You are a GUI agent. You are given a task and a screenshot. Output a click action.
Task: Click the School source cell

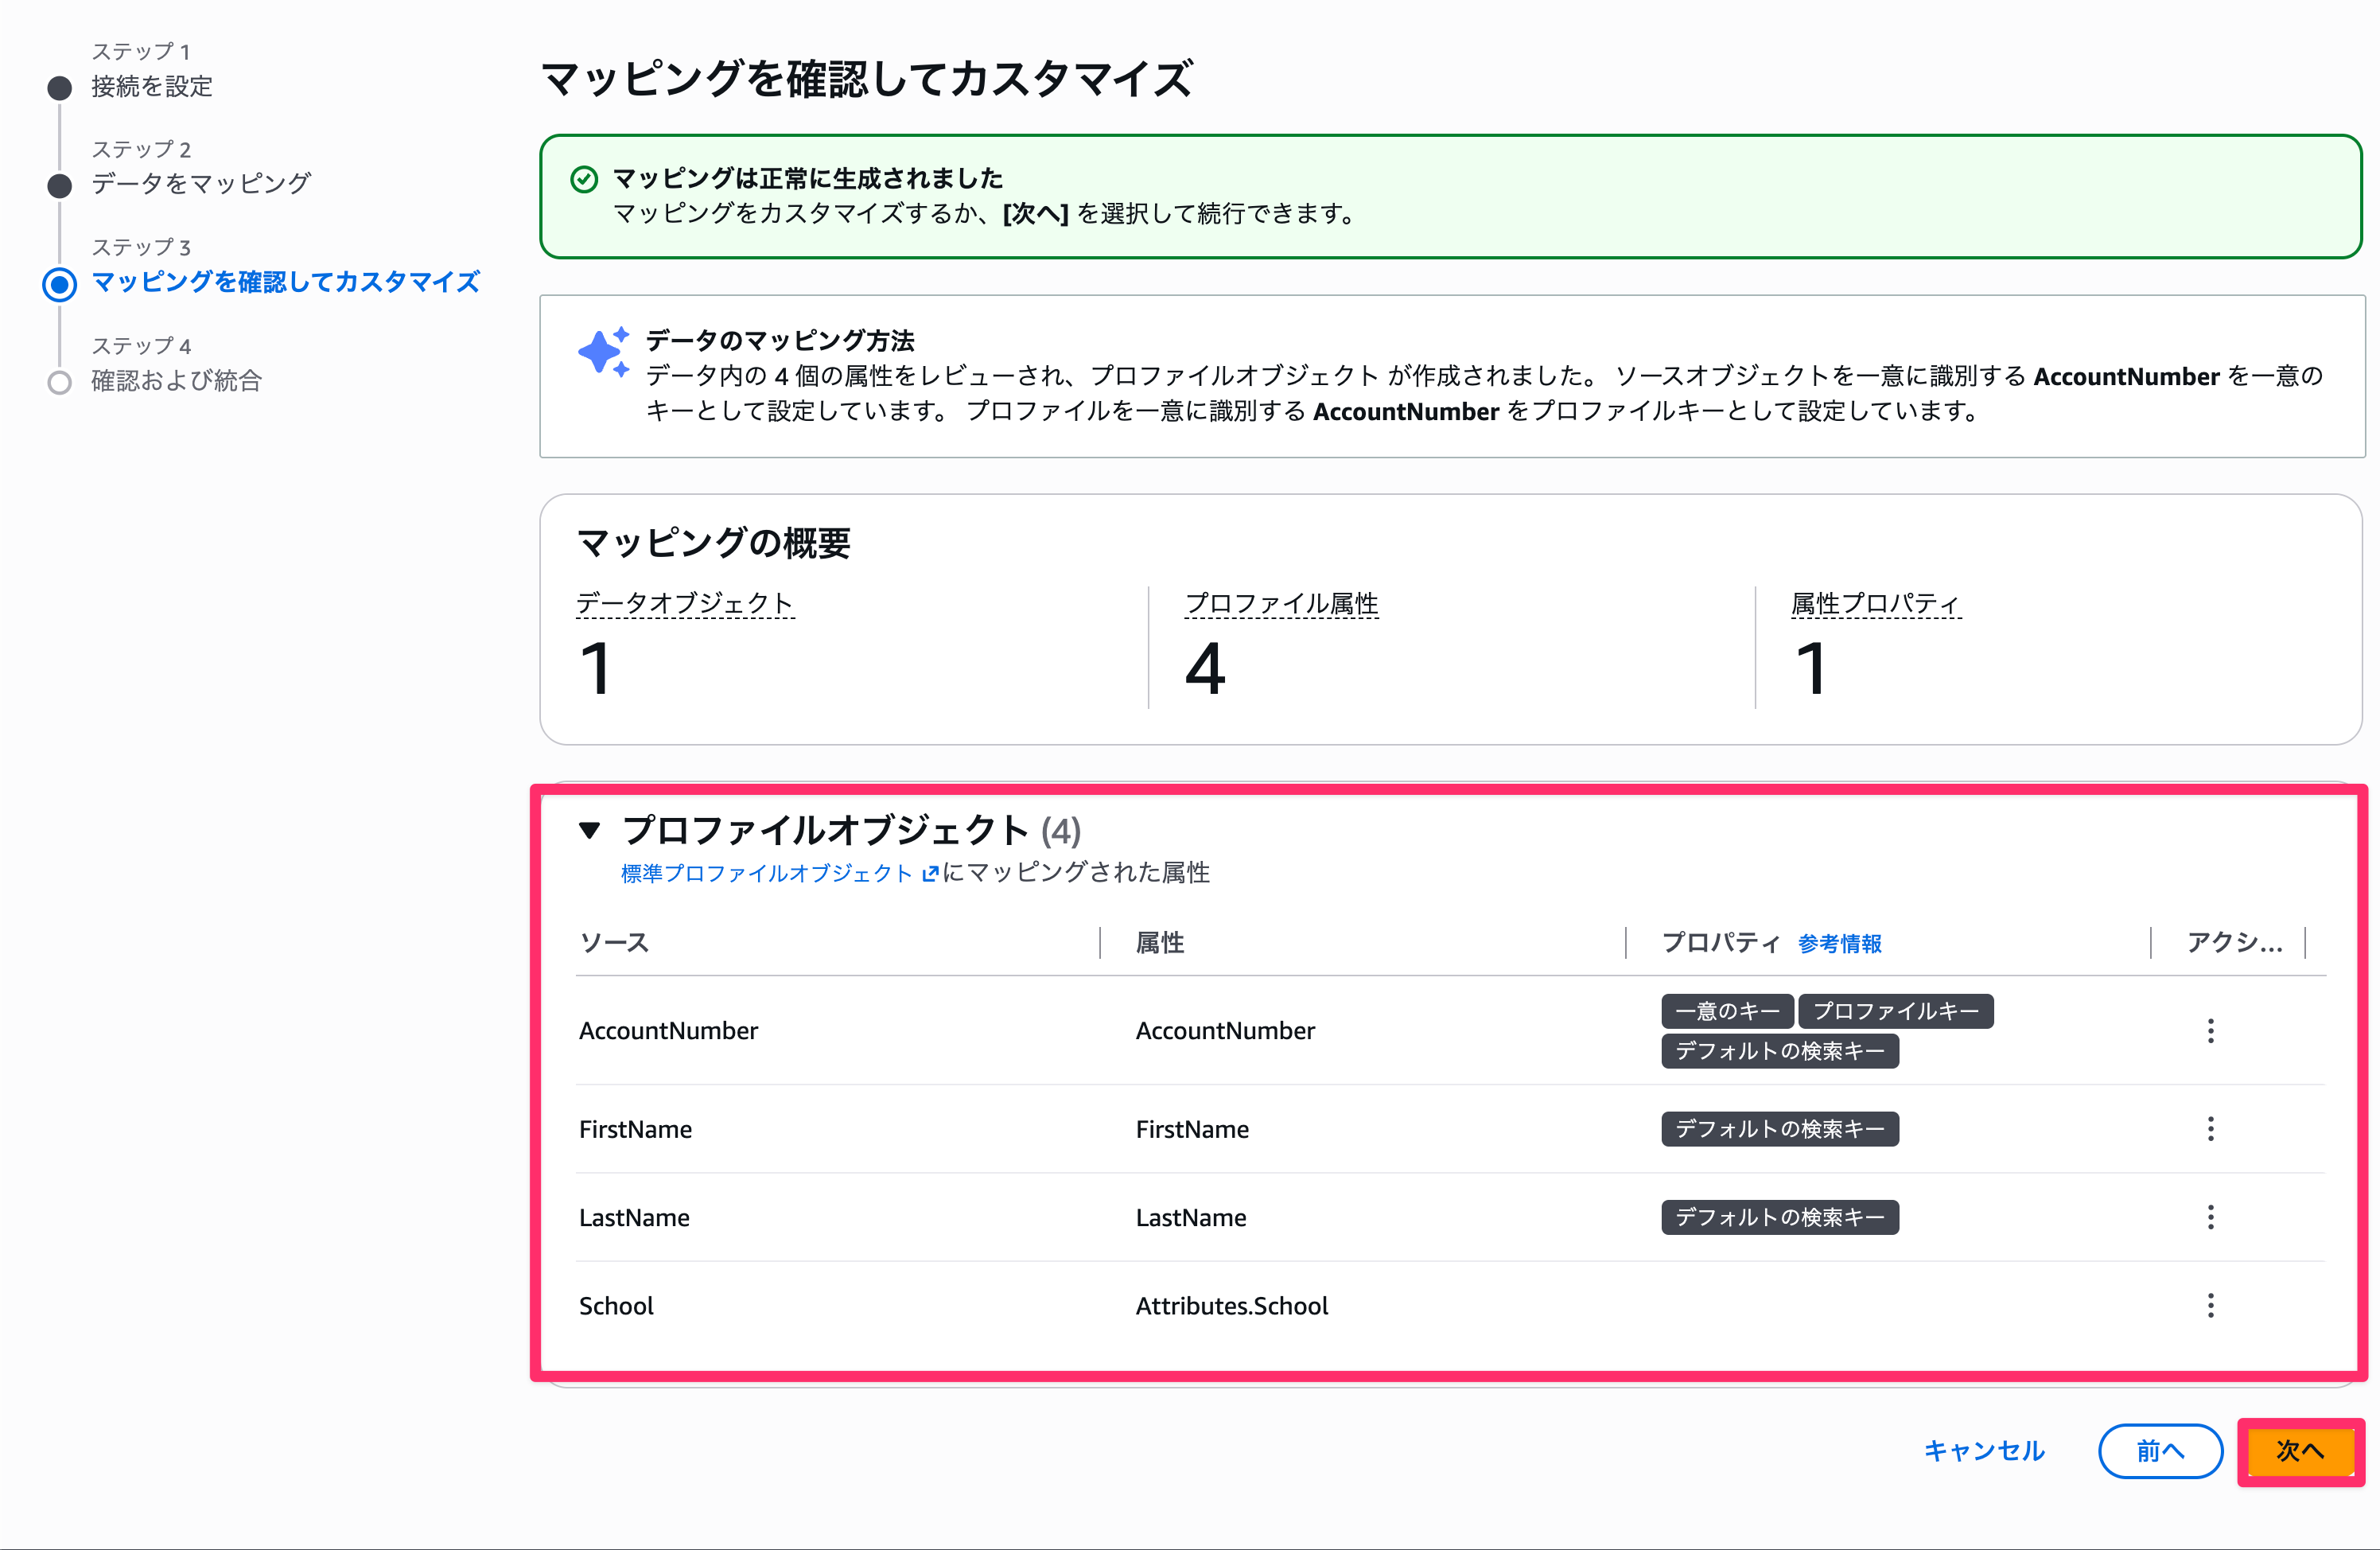[616, 1305]
